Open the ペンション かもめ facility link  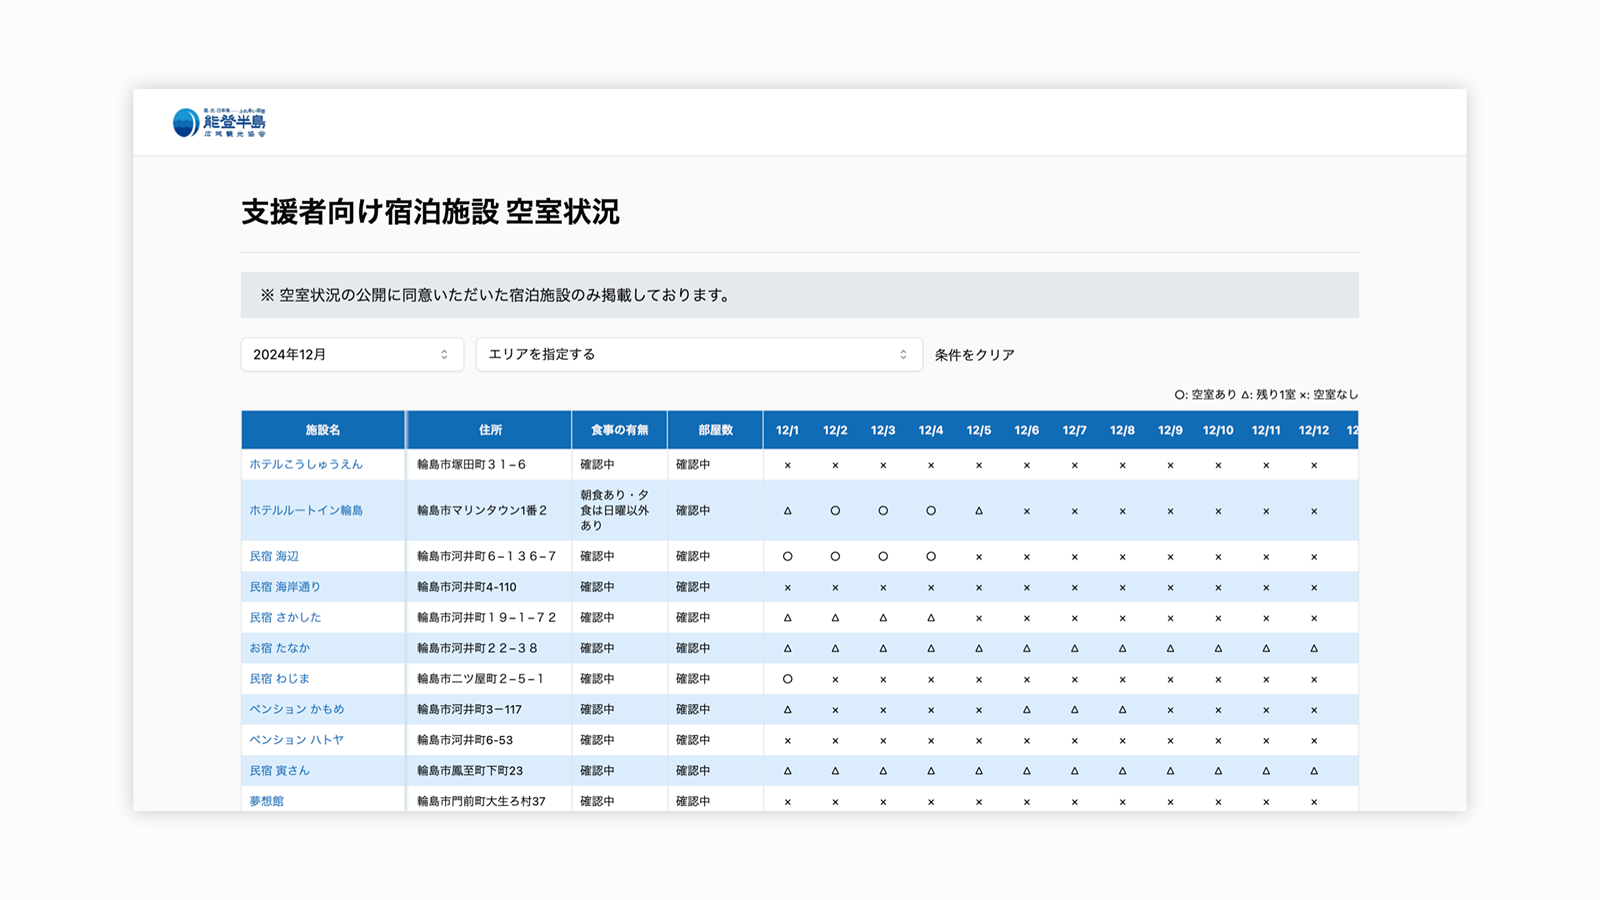click(297, 709)
